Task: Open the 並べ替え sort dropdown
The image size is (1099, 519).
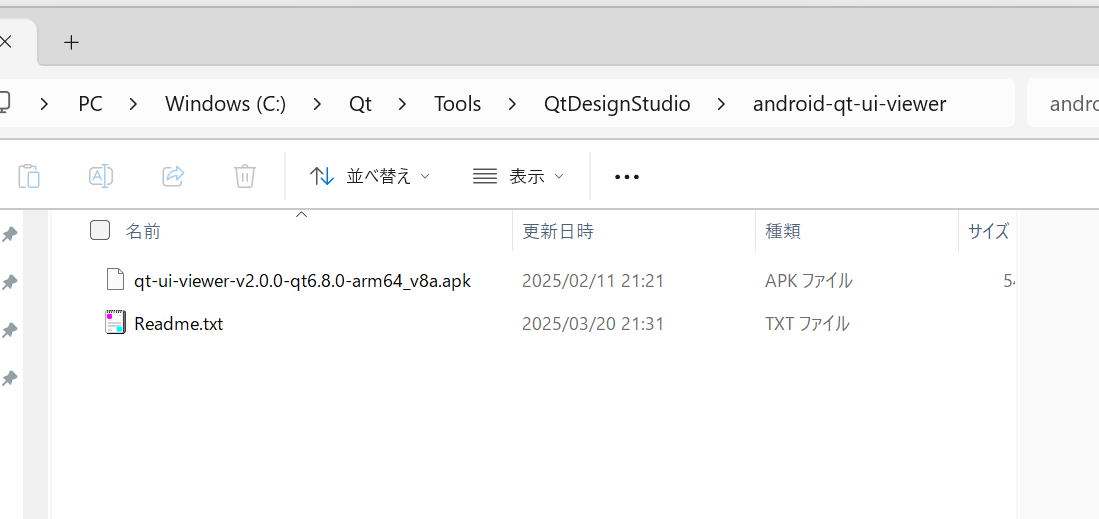Action: pos(369,176)
